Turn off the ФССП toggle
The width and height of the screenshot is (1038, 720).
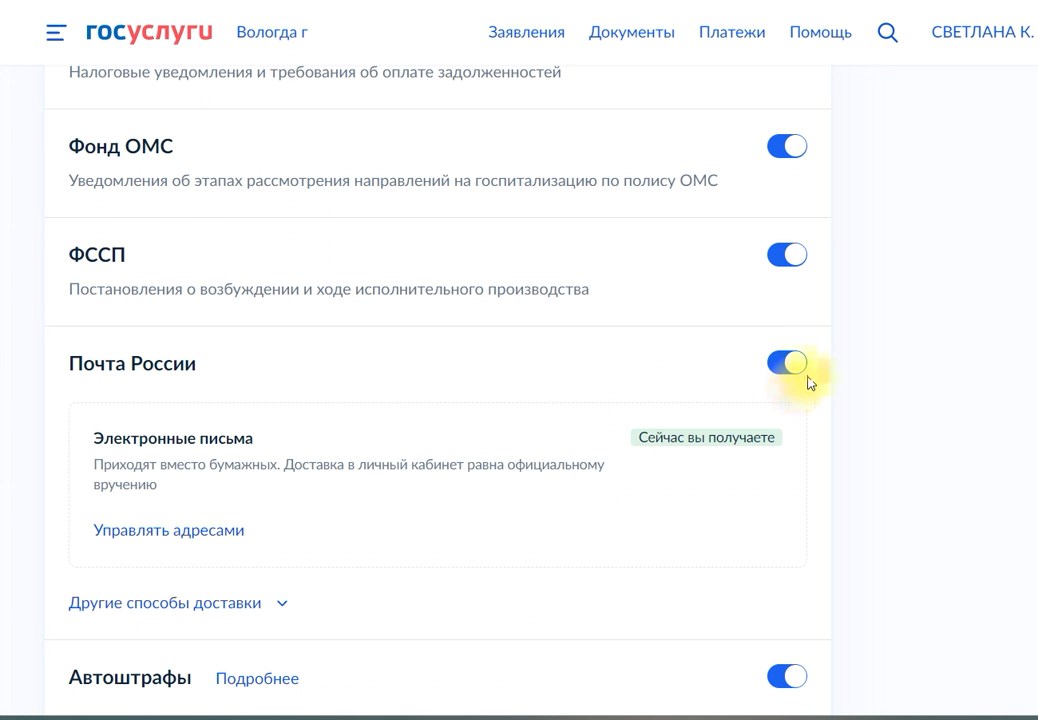pyautogui.click(x=786, y=255)
